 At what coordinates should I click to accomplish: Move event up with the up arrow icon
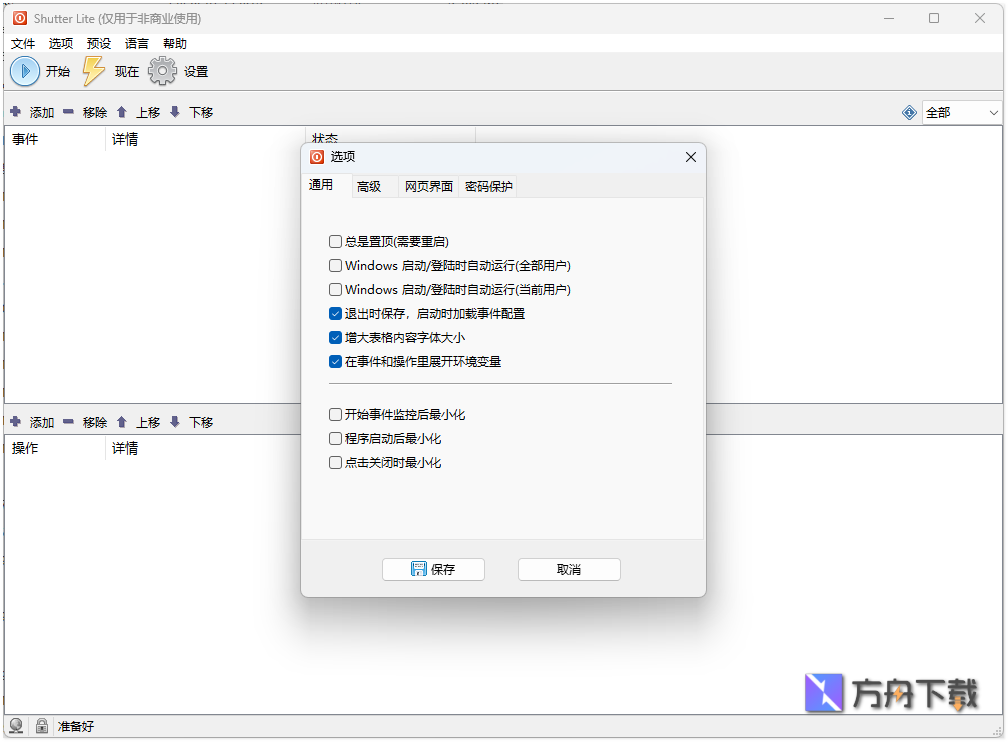[x=120, y=112]
